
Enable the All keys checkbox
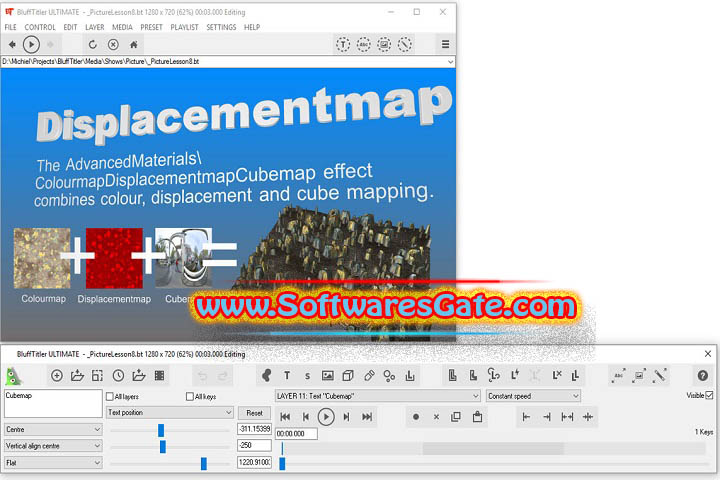click(190, 396)
